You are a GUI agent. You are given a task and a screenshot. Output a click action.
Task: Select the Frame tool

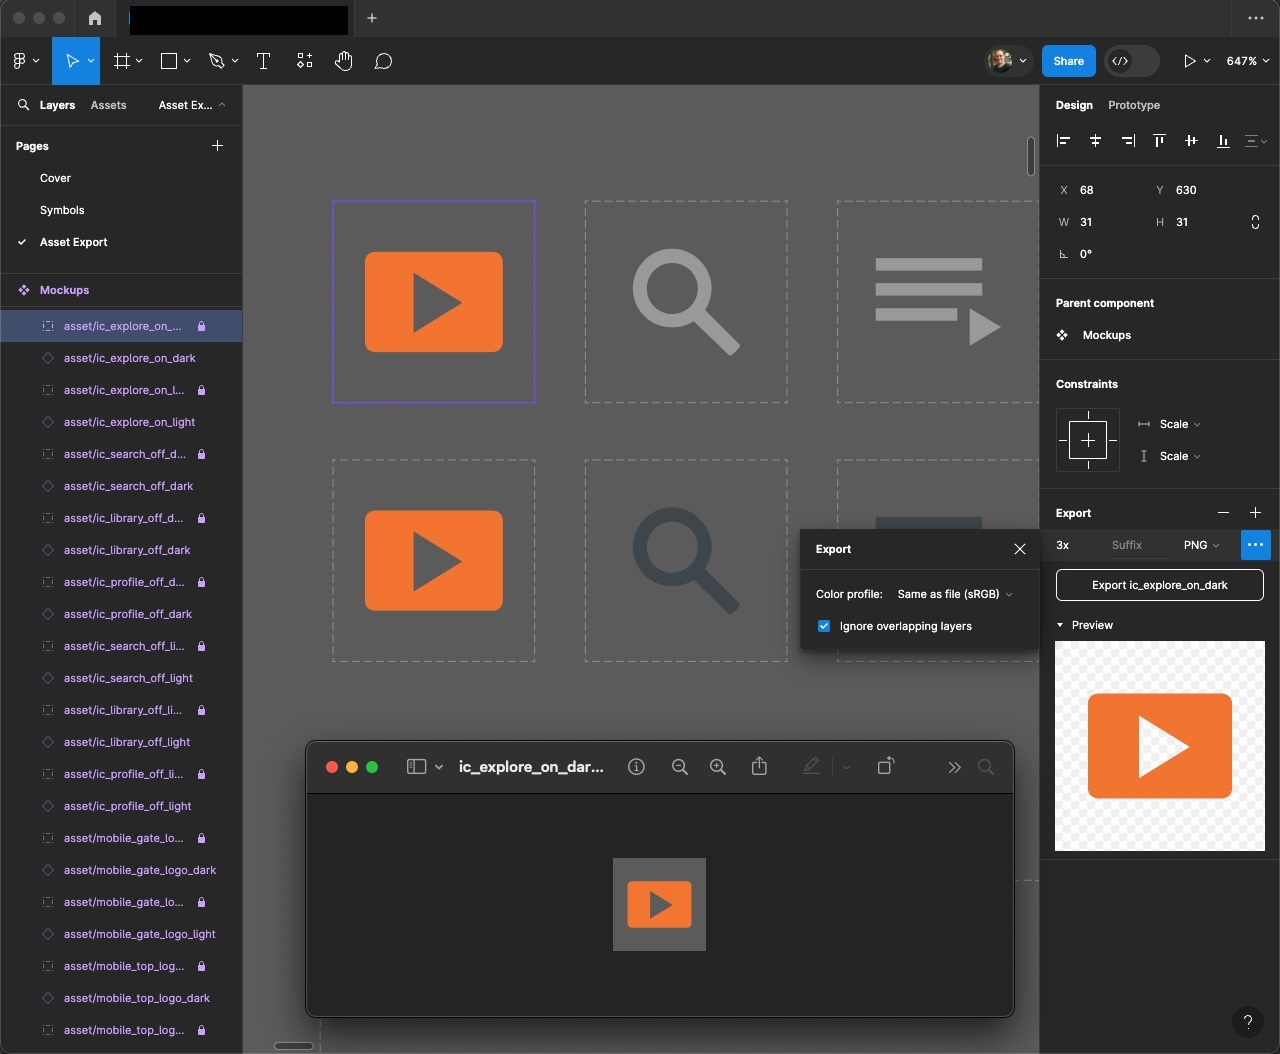(122, 61)
